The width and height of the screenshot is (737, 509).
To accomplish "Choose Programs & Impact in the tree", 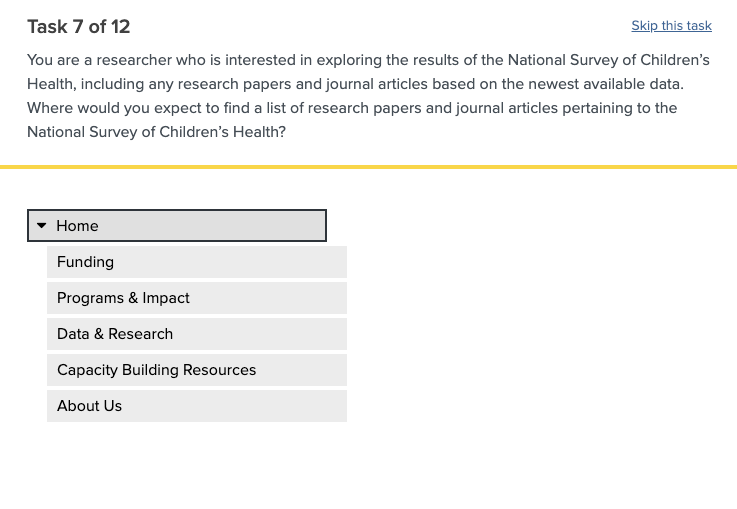I will pyautogui.click(x=196, y=298).
